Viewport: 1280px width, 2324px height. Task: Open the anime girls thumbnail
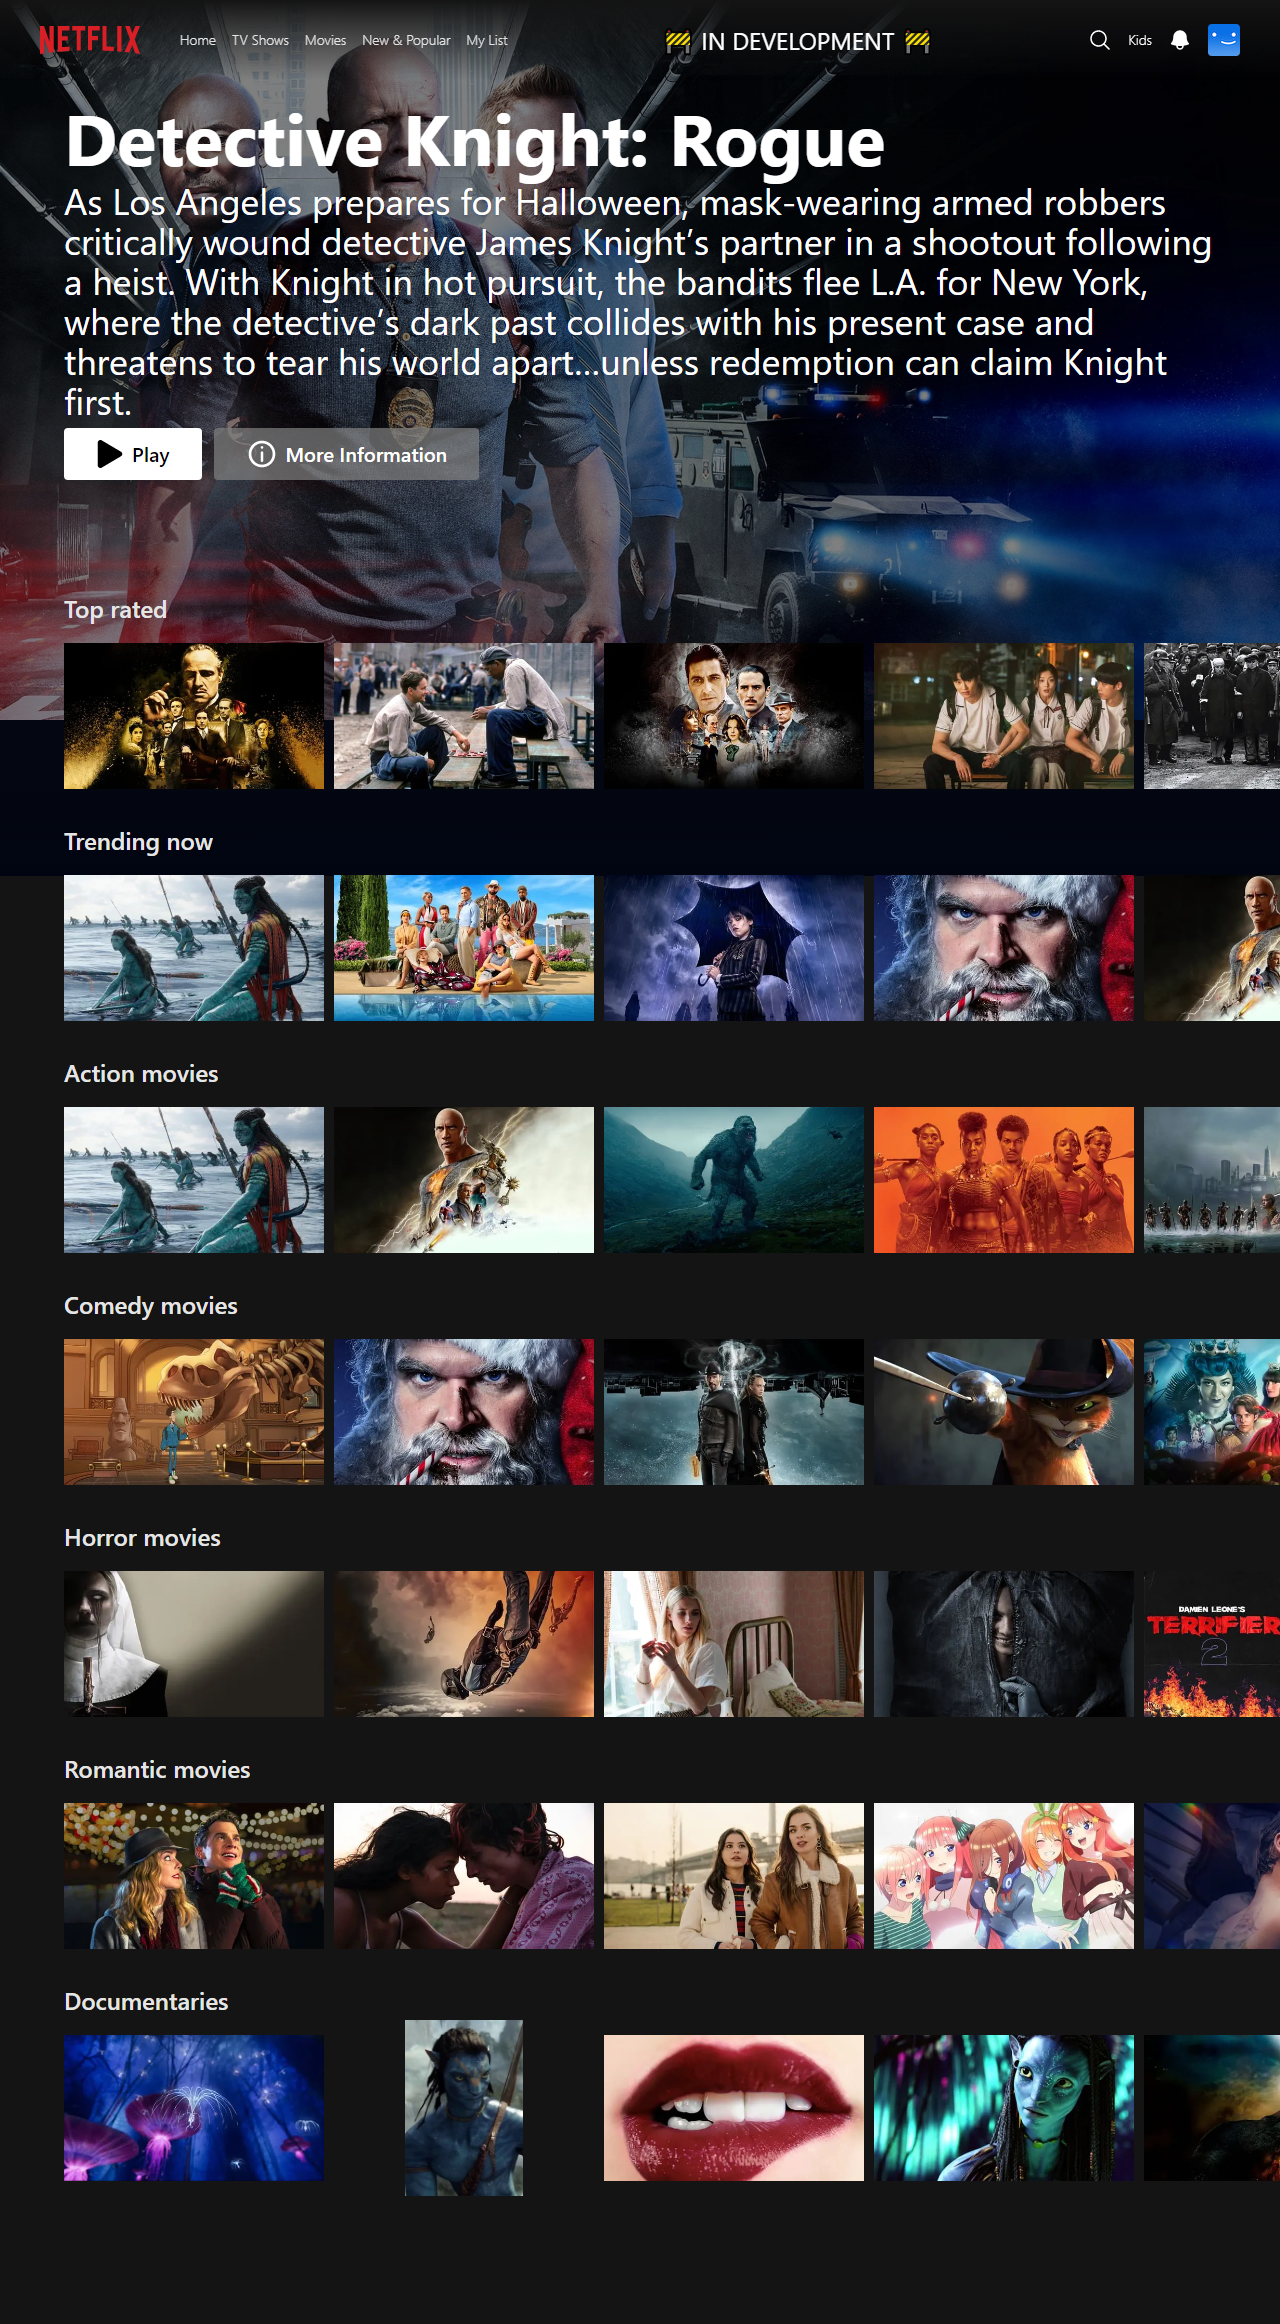[1004, 1876]
